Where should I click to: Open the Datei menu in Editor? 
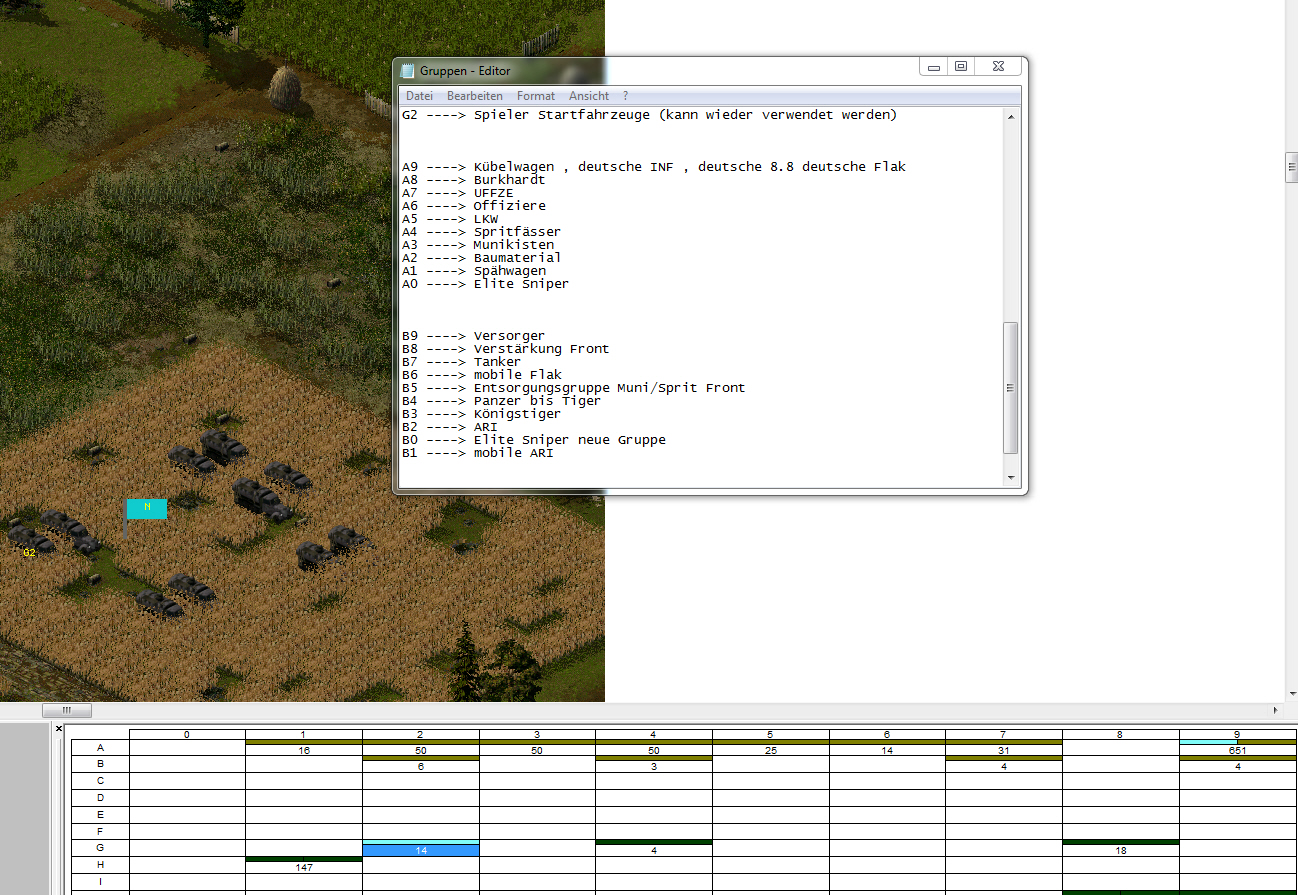point(419,96)
